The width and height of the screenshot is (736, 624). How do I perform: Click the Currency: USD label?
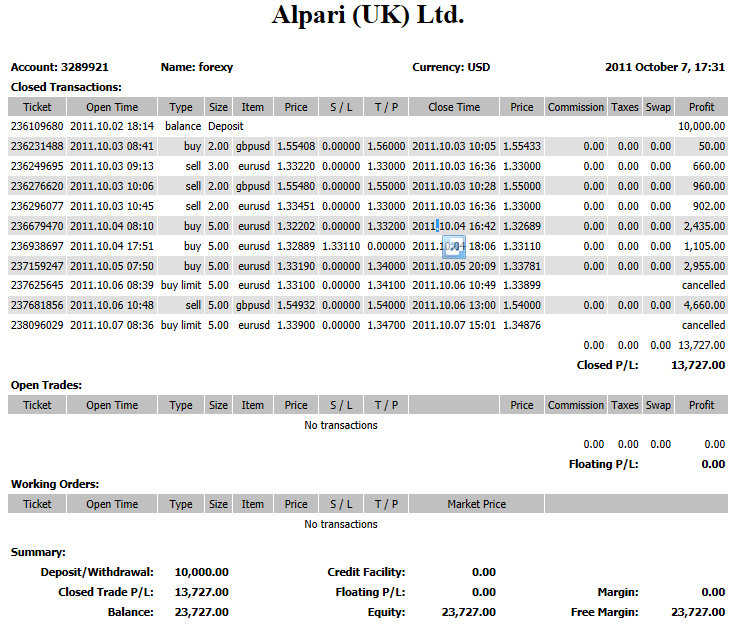click(451, 67)
